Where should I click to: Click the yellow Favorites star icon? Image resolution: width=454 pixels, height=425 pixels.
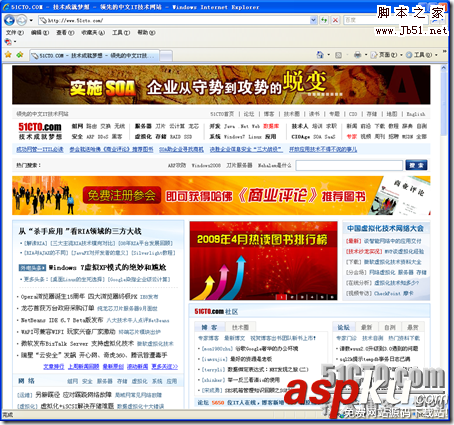tap(8, 55)
